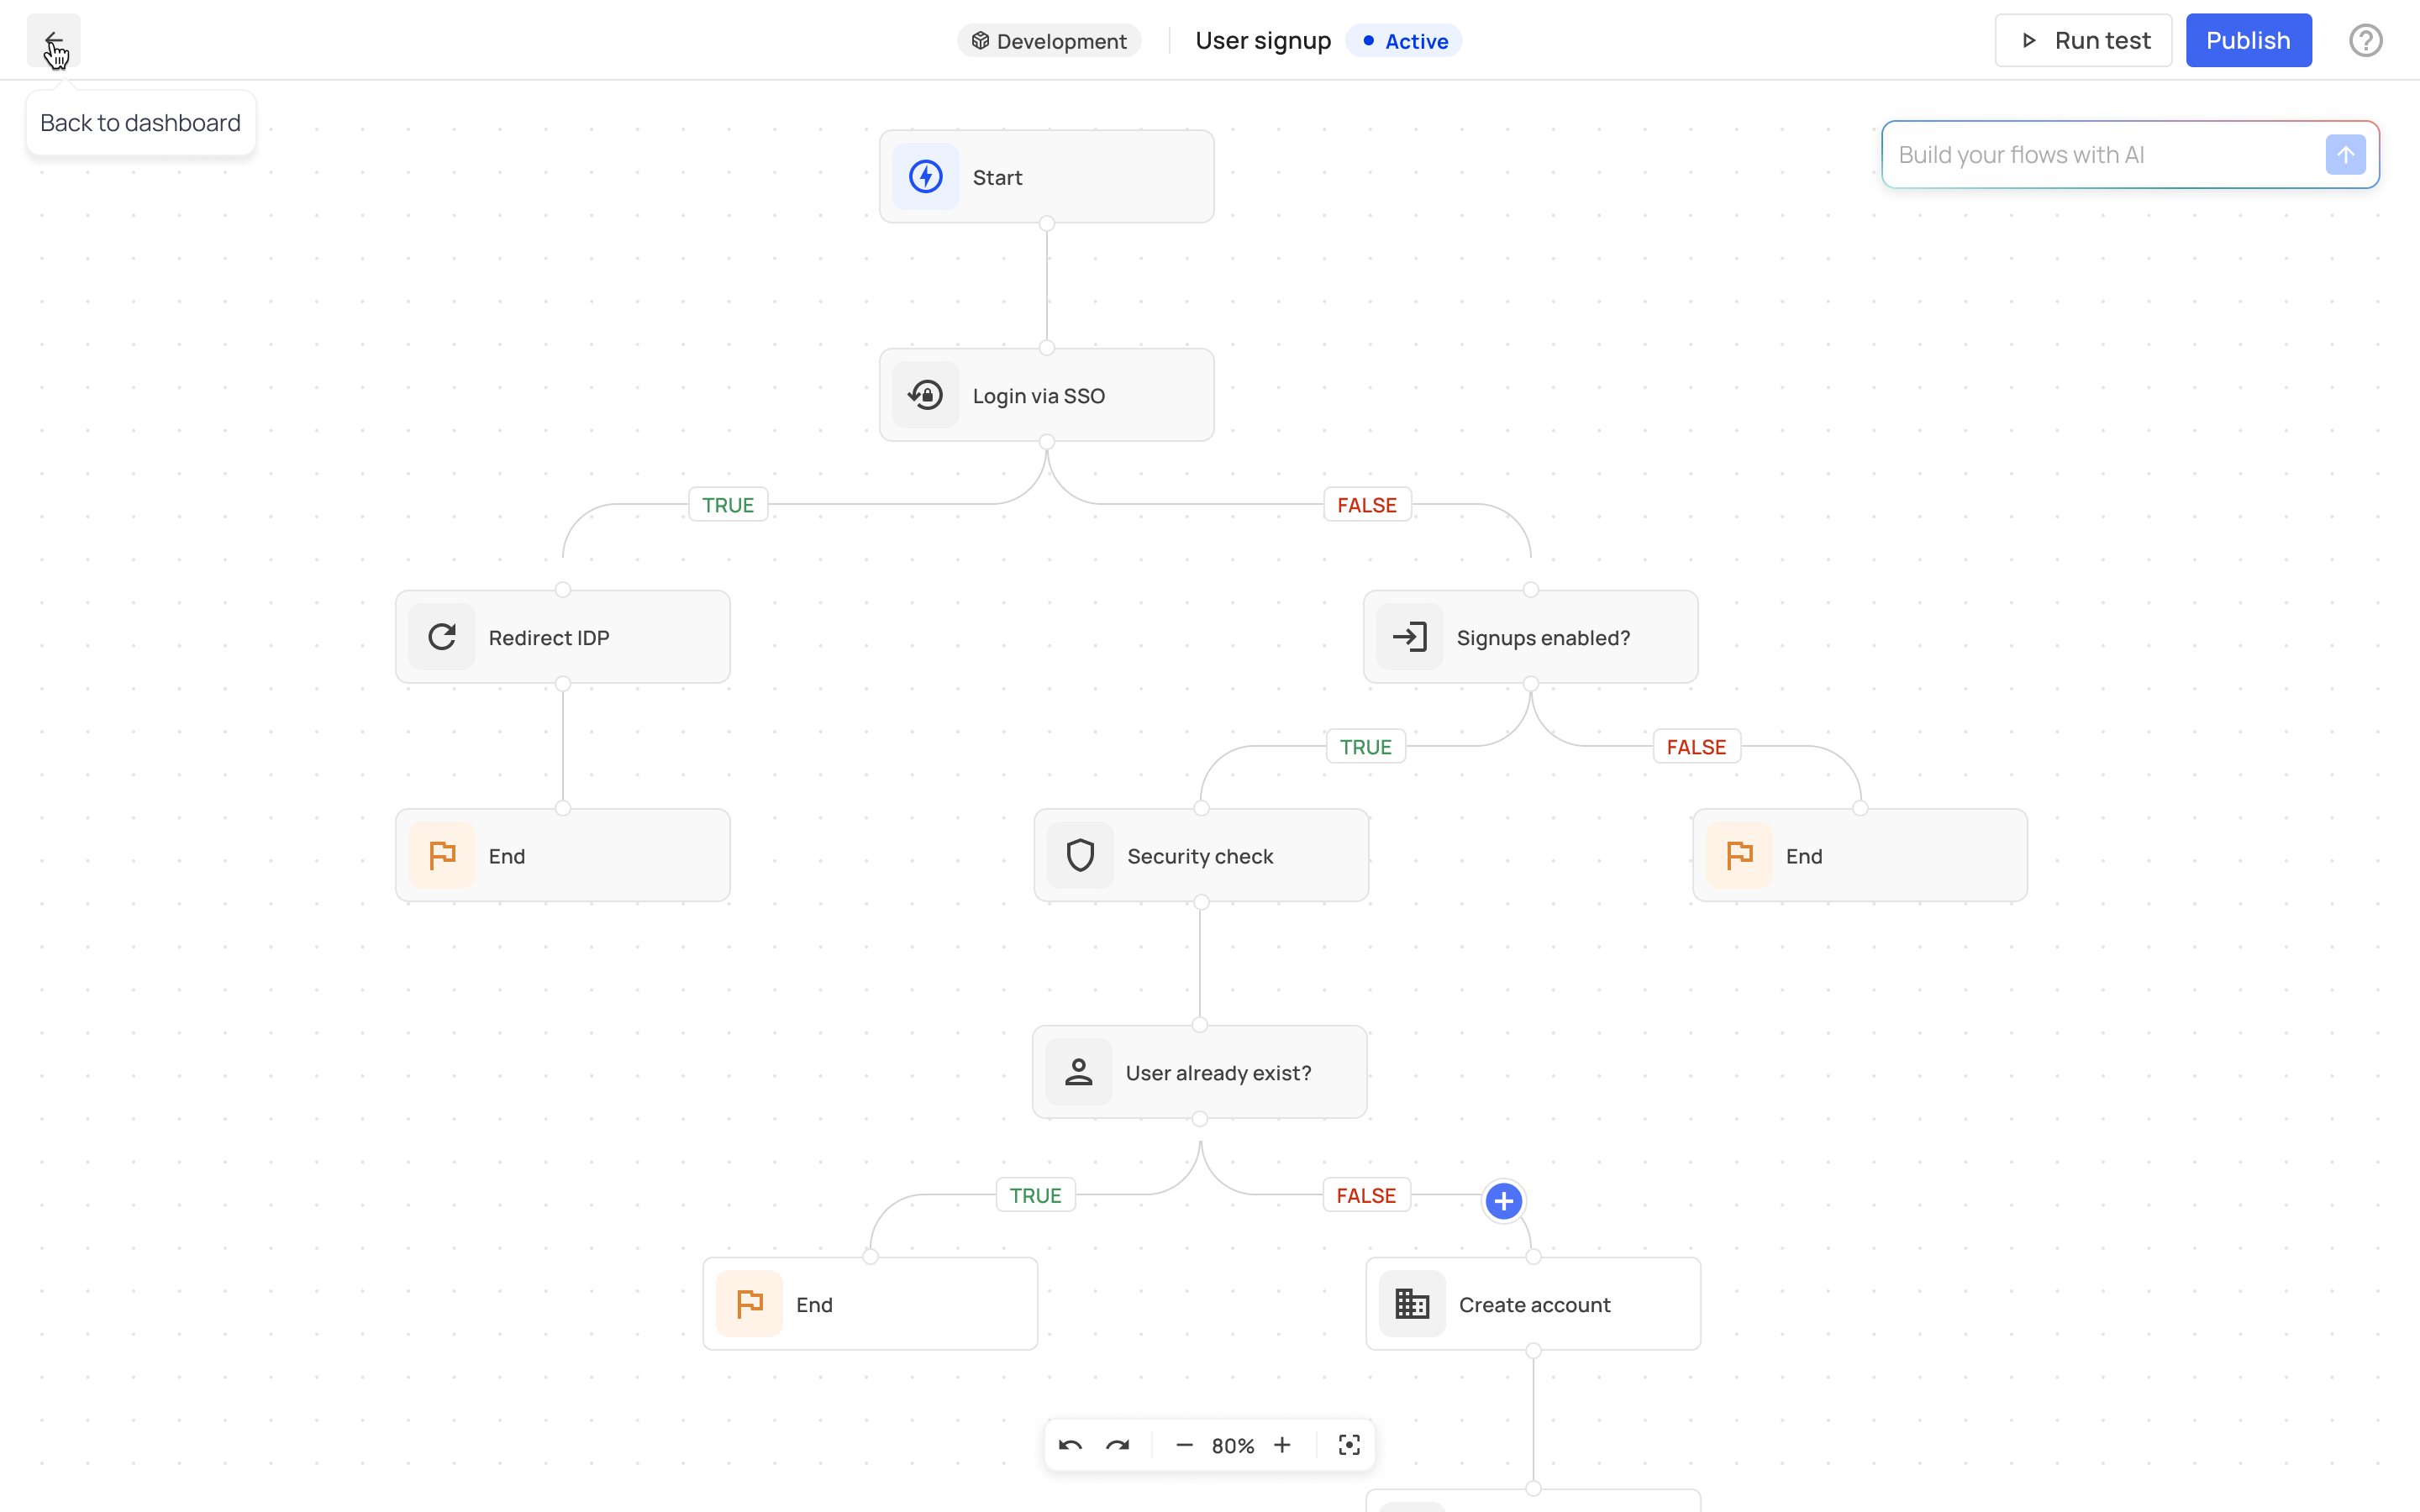Click the Run test button
Viewport: 2420px width, 1512px height.
point(2083,40)
